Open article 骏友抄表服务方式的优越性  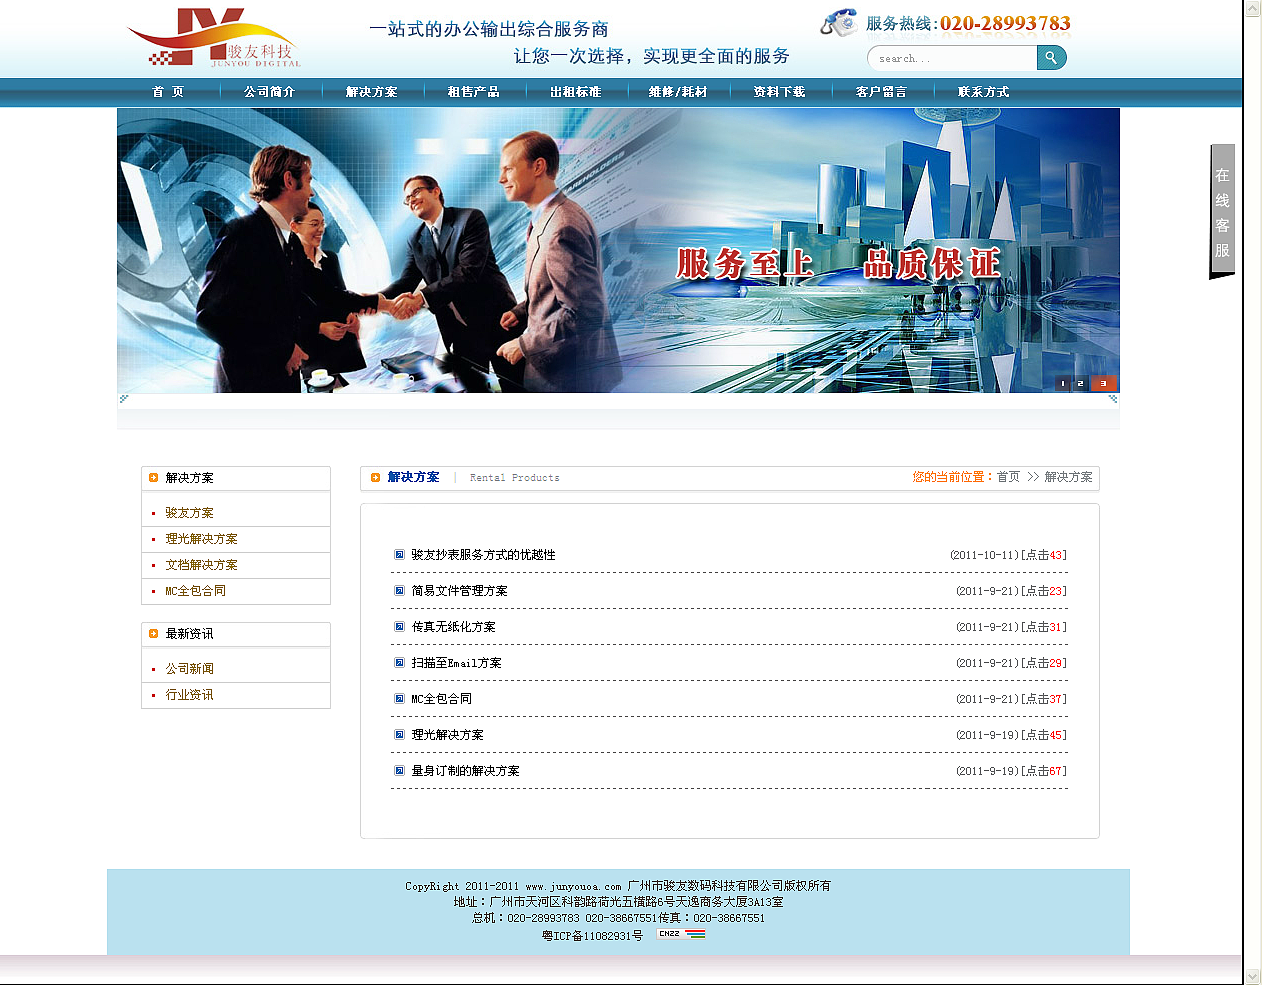484,555
